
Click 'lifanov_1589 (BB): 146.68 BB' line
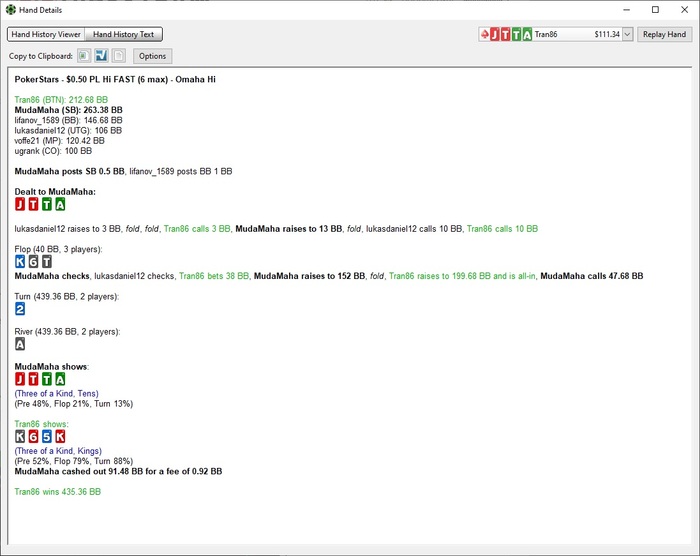pyautogui.click(x=68, y=120)
